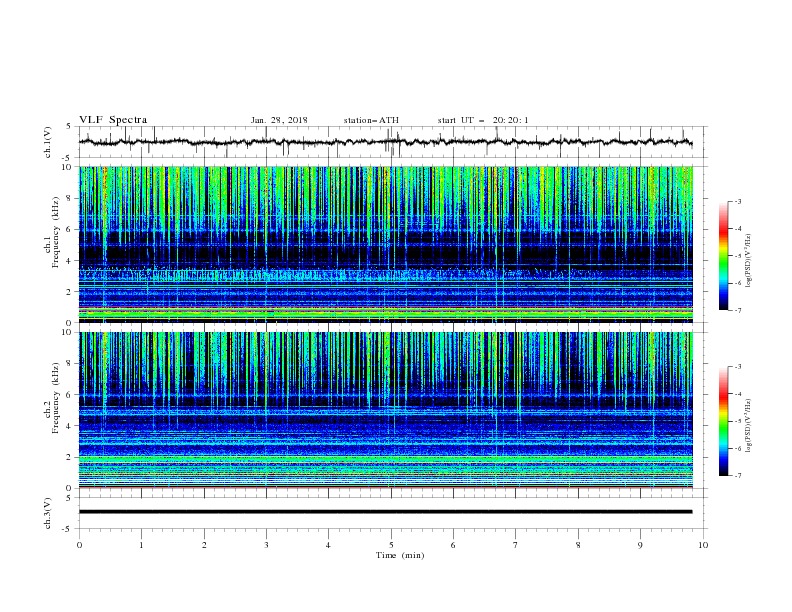Click the "VLF Spectra" plot title
792x612 pixels.
113,120
